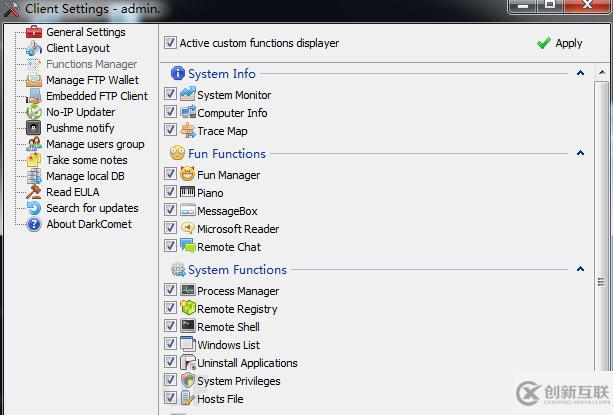Click the Remote Registry cube icon
613x415 pixels.
[x=188, y=308]
